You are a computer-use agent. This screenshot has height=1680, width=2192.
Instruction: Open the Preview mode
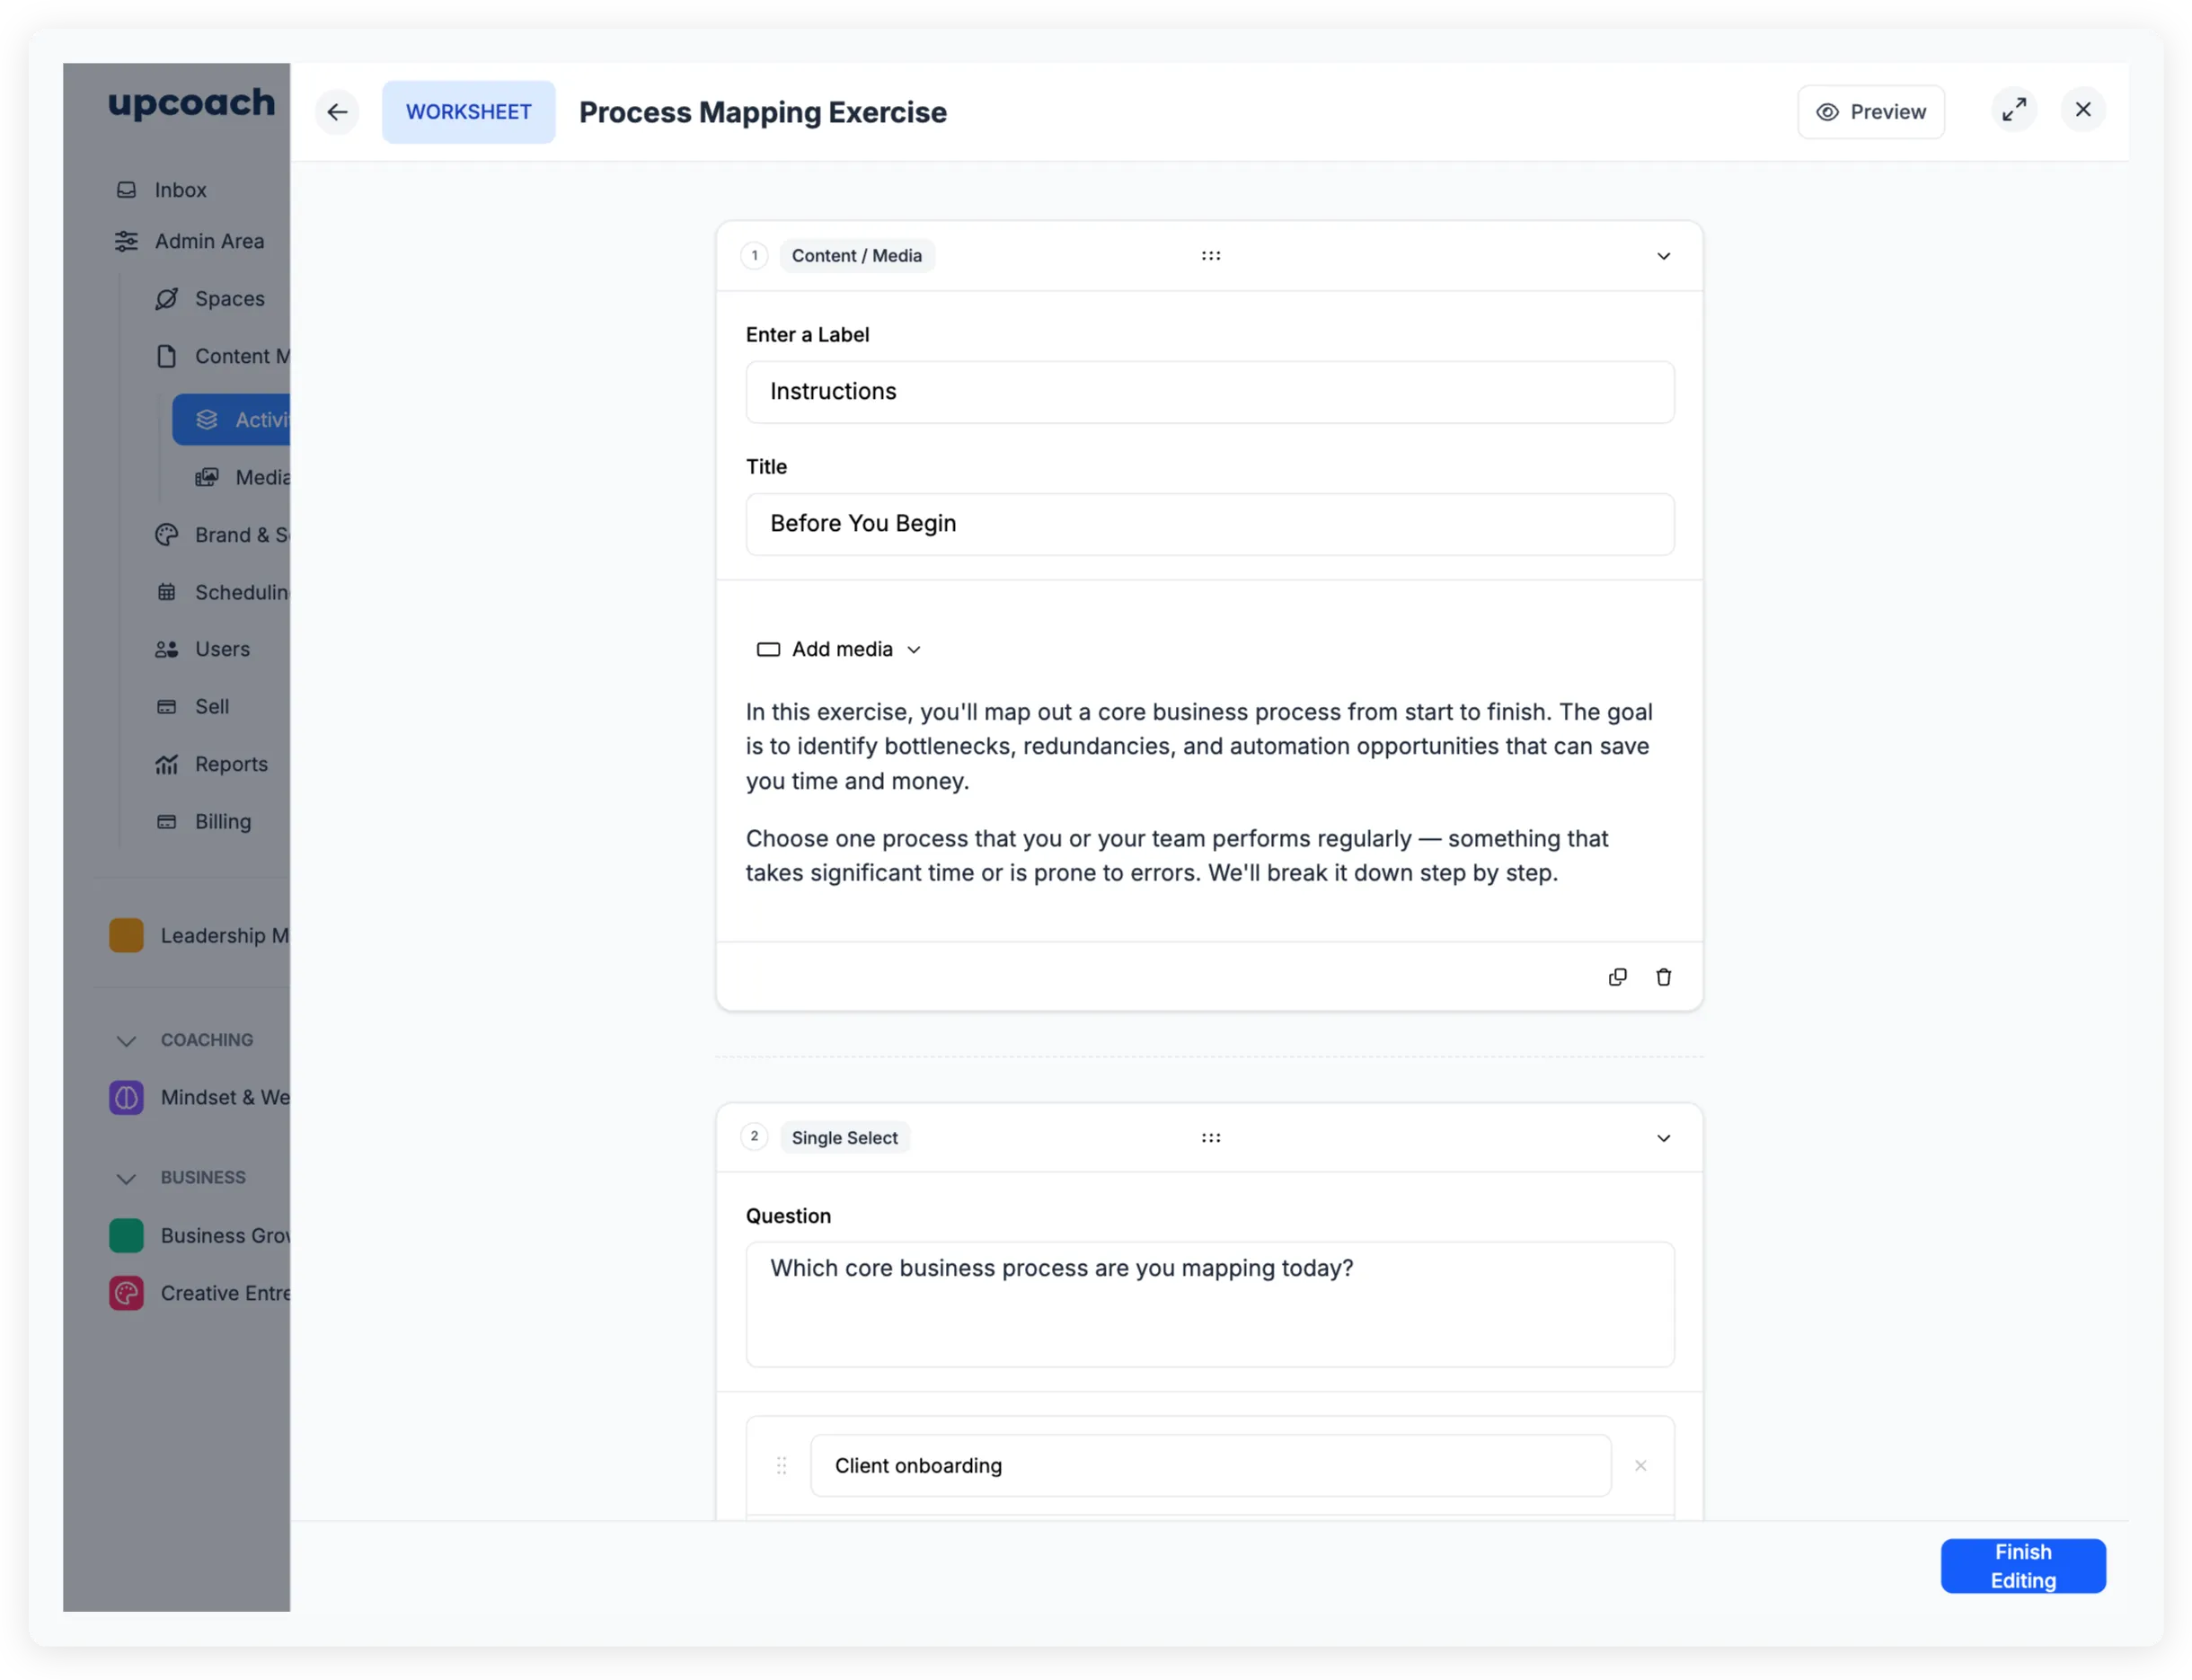pos(1870,112)
